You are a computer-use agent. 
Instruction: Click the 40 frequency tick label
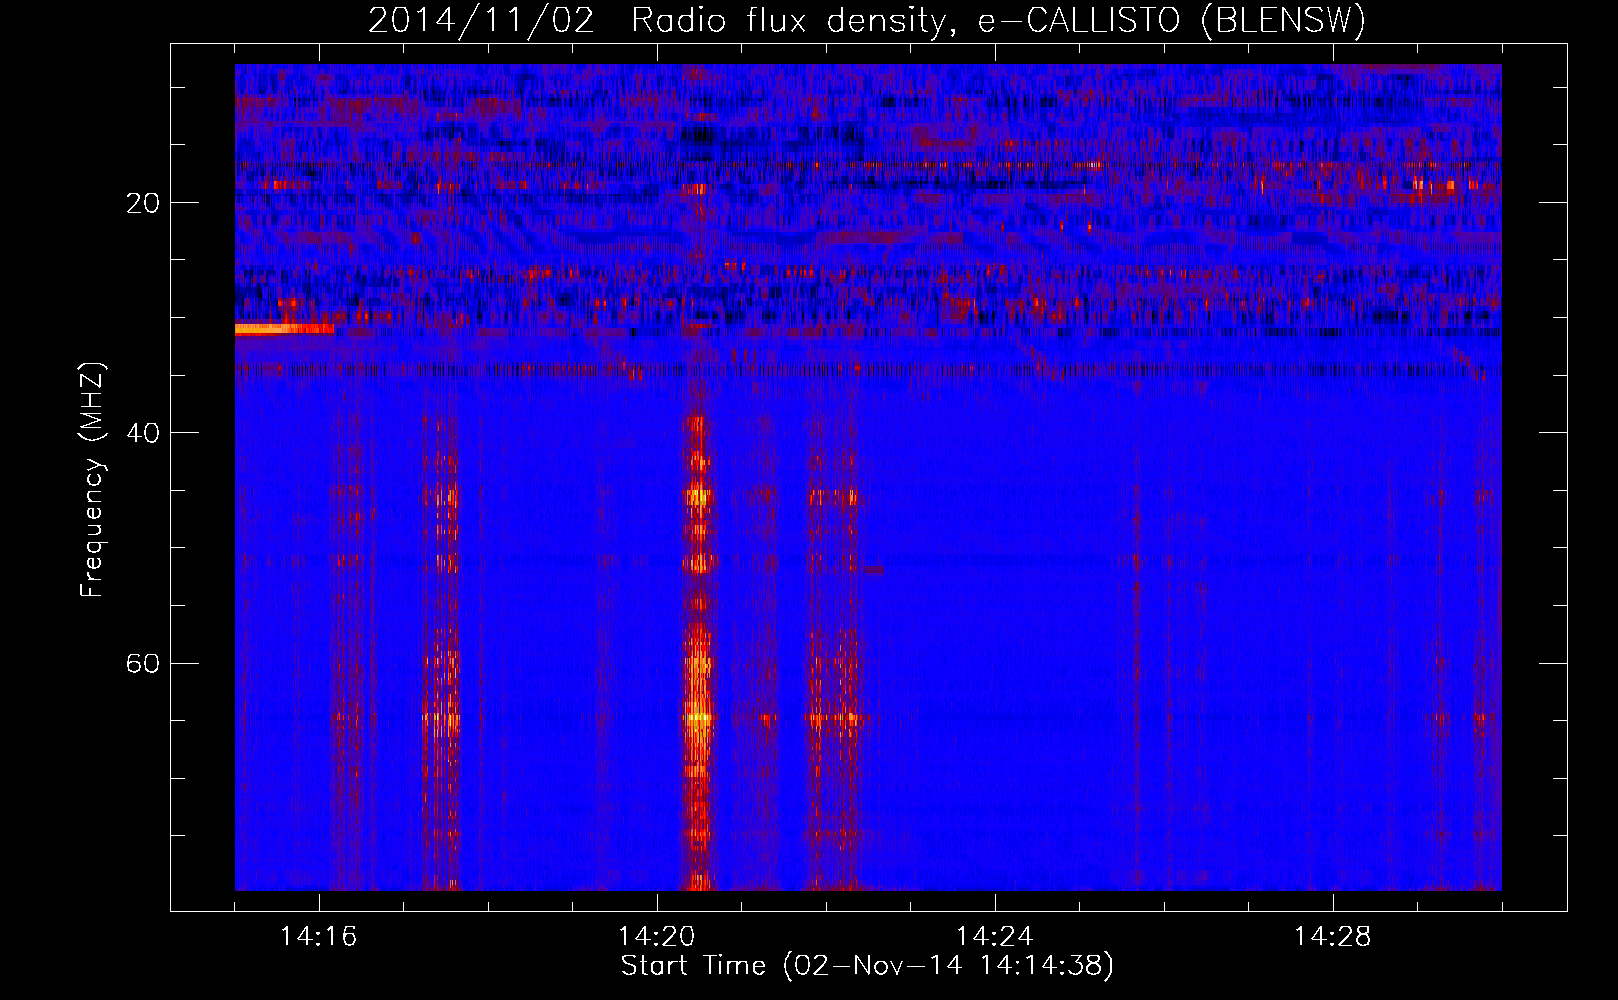coord(143,433)
